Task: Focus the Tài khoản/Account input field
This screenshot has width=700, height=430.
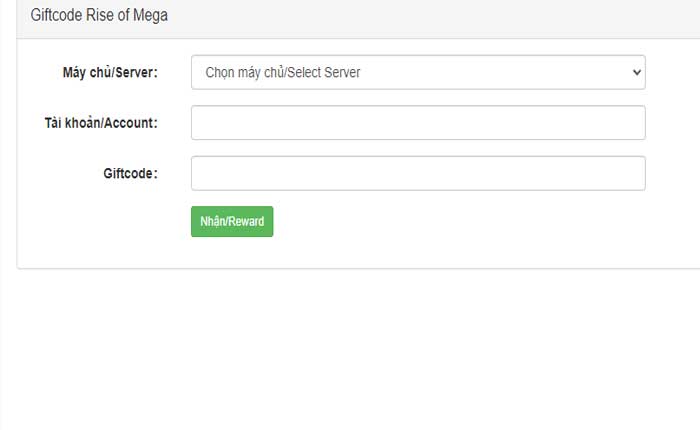Action: (418, 123)
